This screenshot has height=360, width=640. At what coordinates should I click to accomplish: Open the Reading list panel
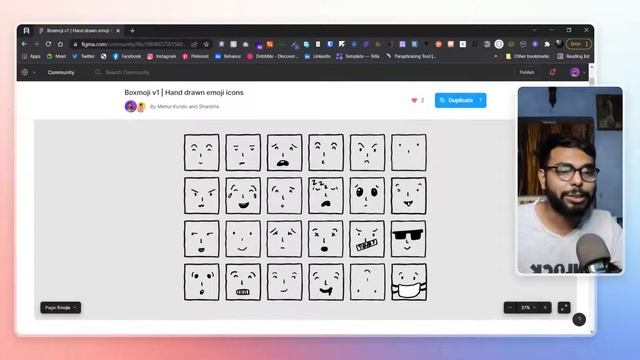573,56
